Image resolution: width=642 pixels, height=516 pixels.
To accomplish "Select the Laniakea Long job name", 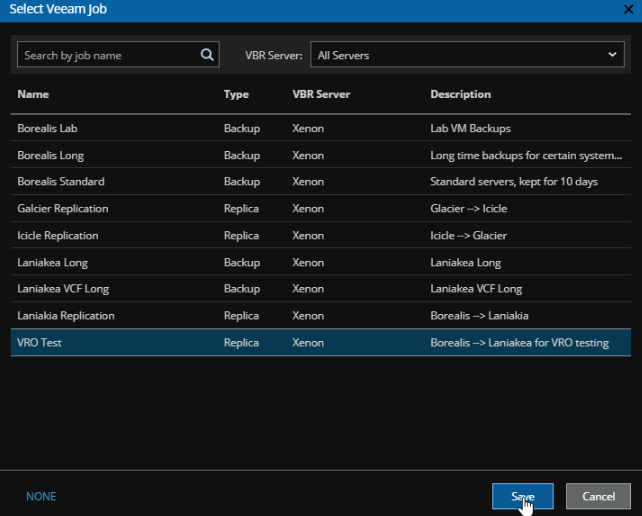I will (52, 263).
